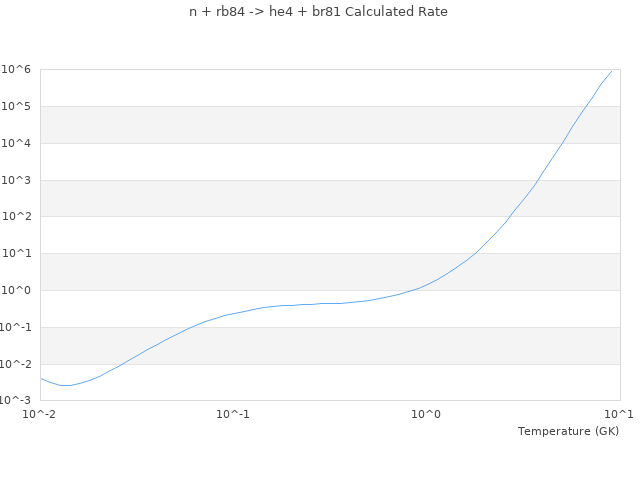Screen dimensions: 640x480
Task: Click the 'Temperature (GK)' x-axis label
Action: (568, 431)
